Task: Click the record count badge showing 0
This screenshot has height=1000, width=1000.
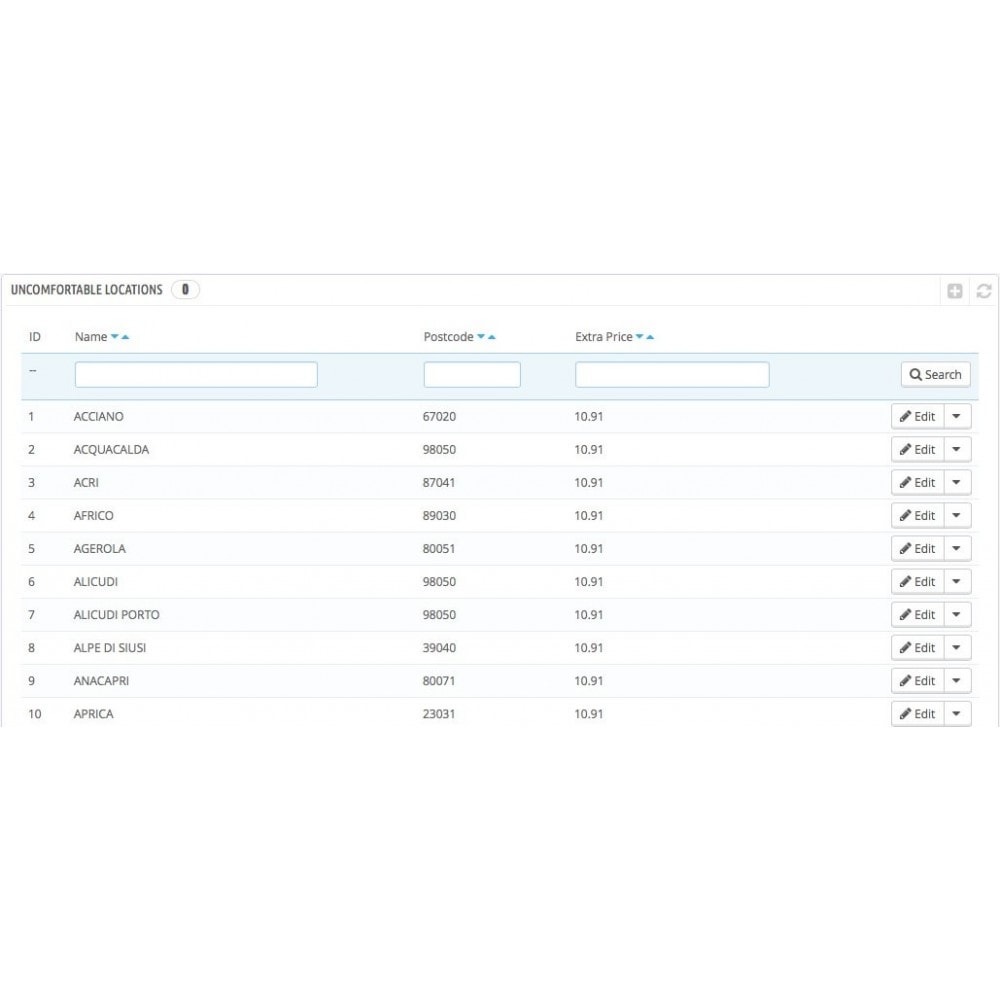Action: coord(185,290)
